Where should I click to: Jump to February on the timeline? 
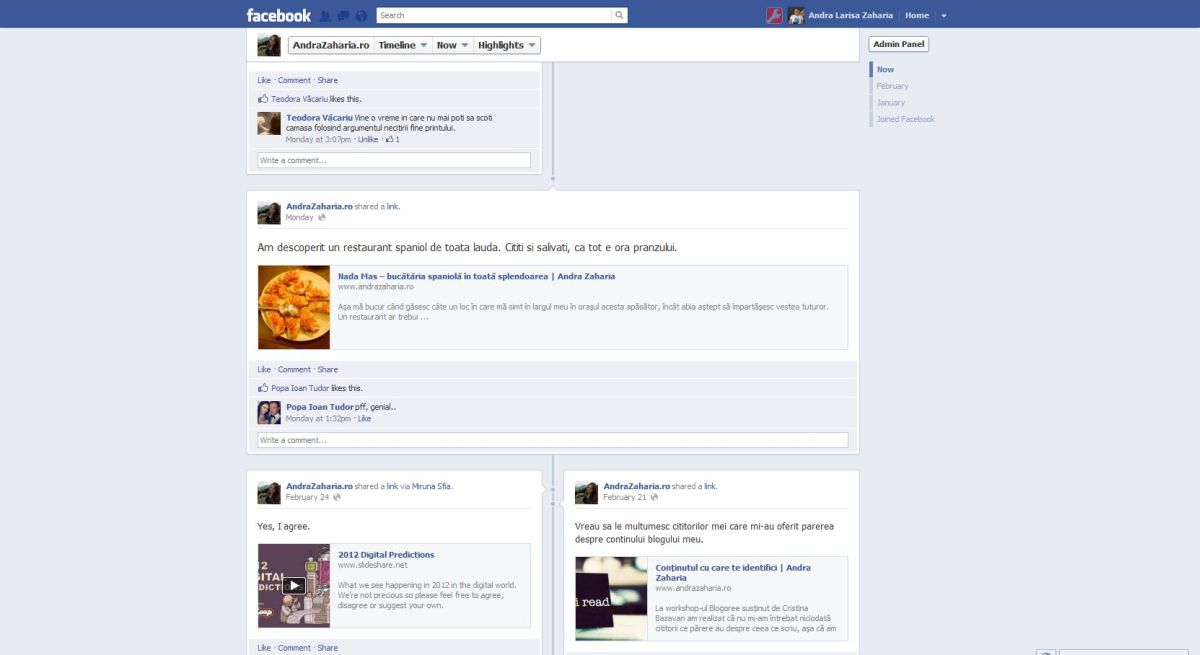pyautogui.click(x=892, y=86)
